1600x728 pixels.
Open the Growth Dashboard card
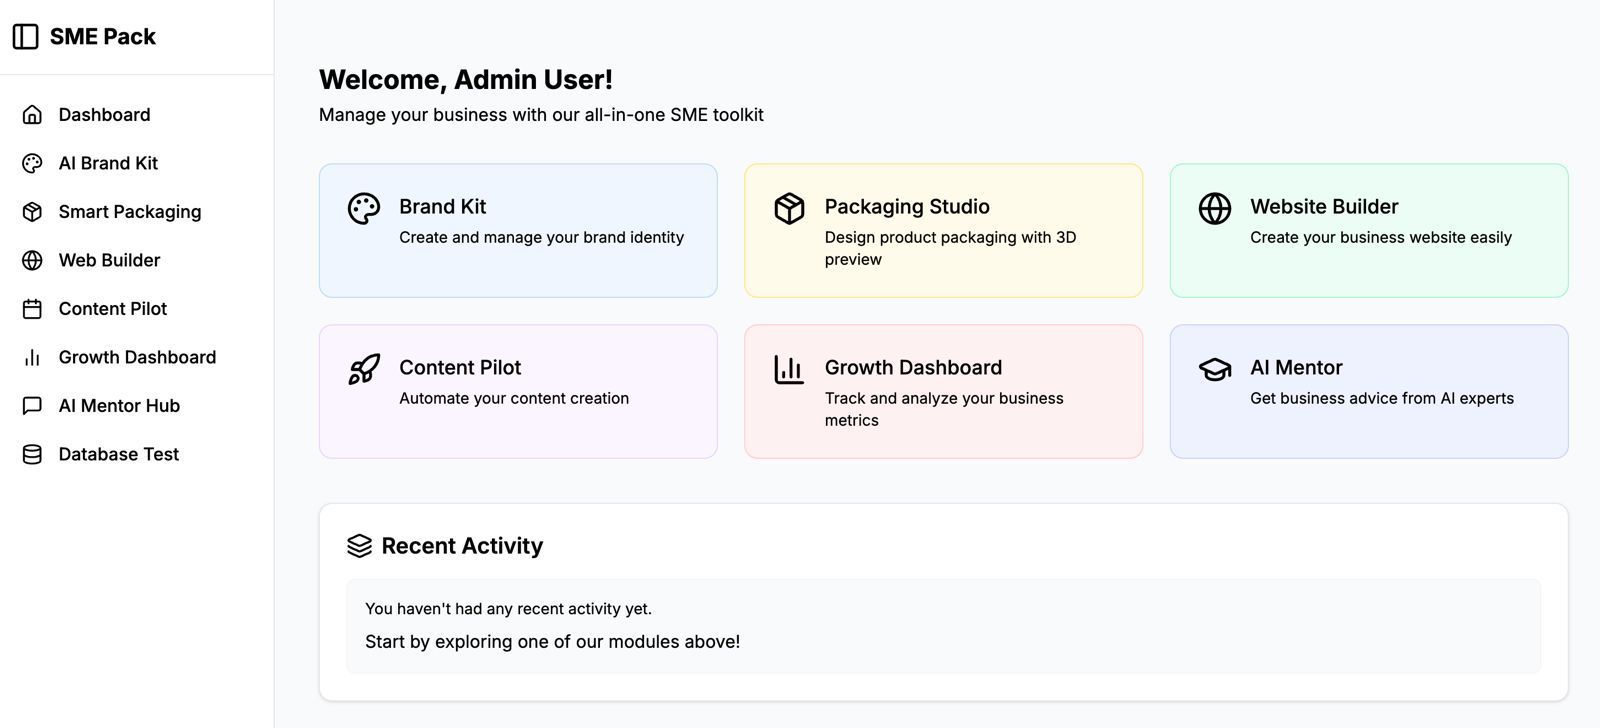point(943,391)
